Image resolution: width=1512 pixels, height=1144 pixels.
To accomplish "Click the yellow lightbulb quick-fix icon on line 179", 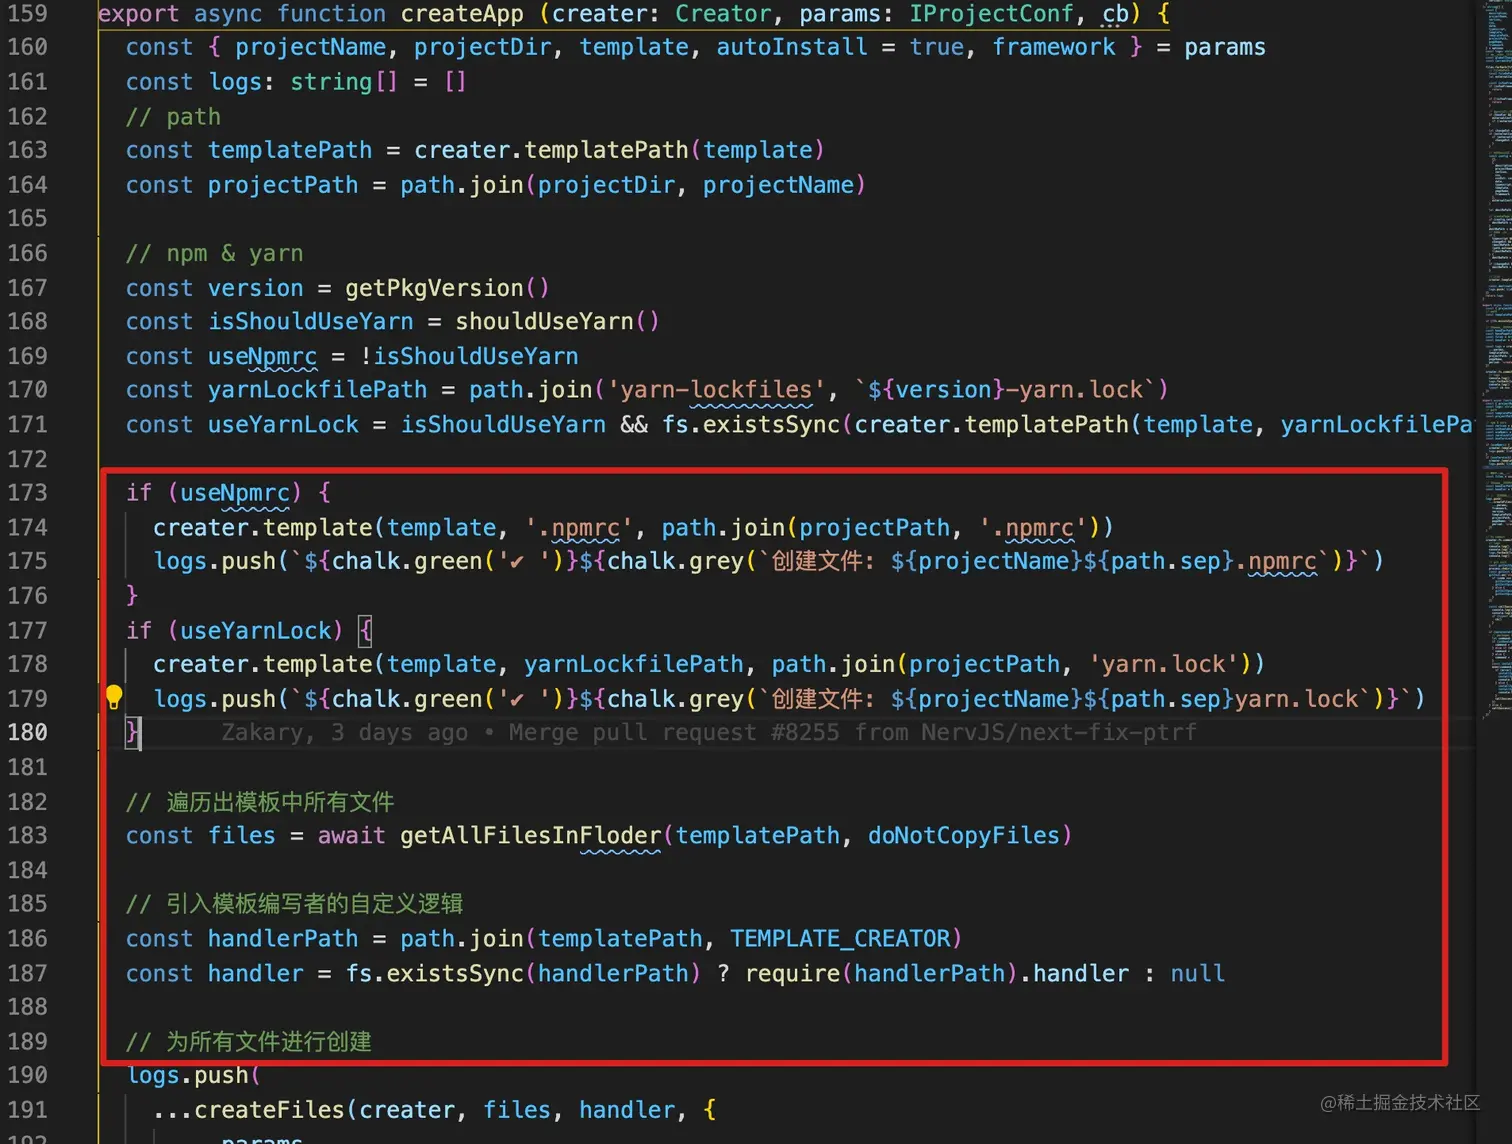I will tap(114, 697).
